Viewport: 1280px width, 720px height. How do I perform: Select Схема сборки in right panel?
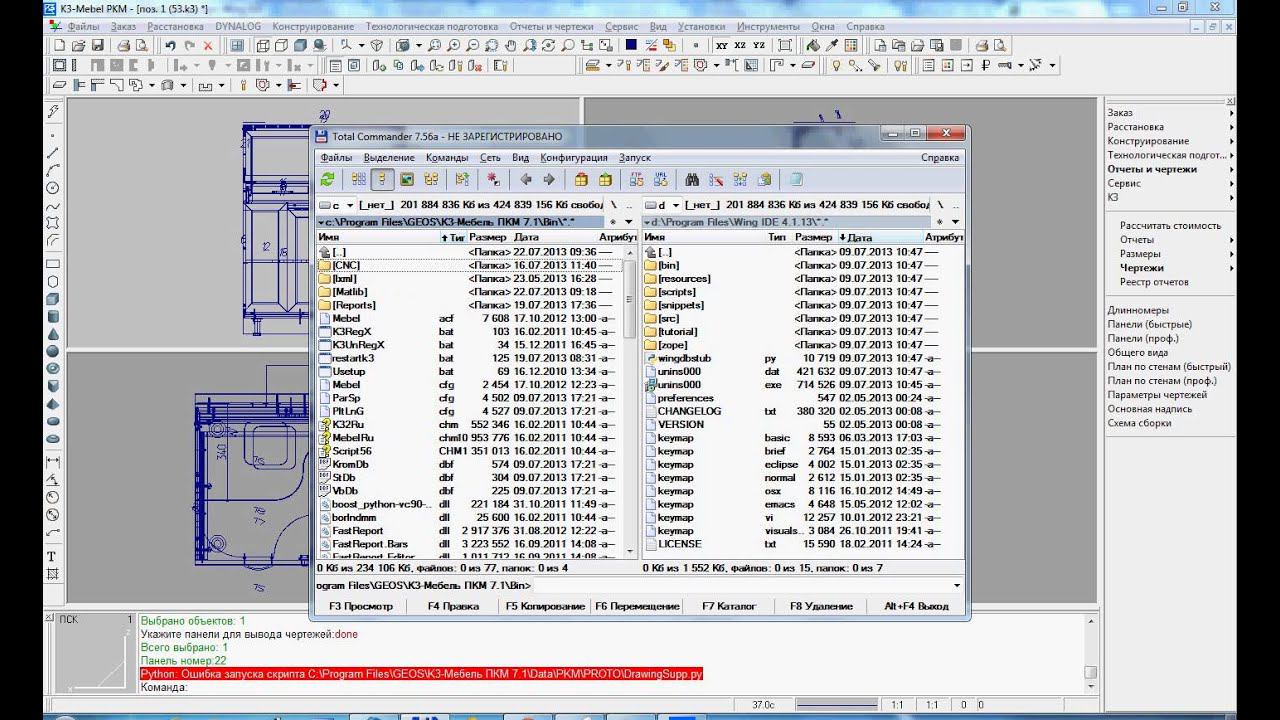(x=1138, y=423)
